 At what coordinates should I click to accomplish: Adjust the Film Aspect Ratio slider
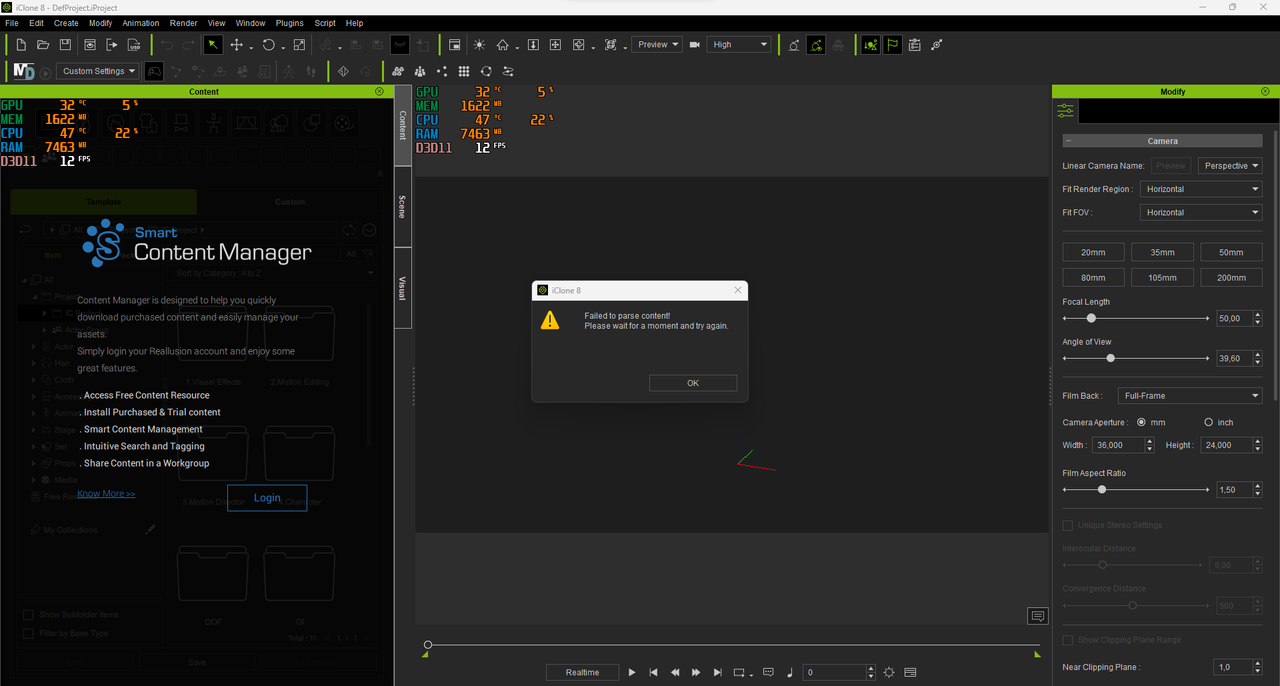point(1136,489)
